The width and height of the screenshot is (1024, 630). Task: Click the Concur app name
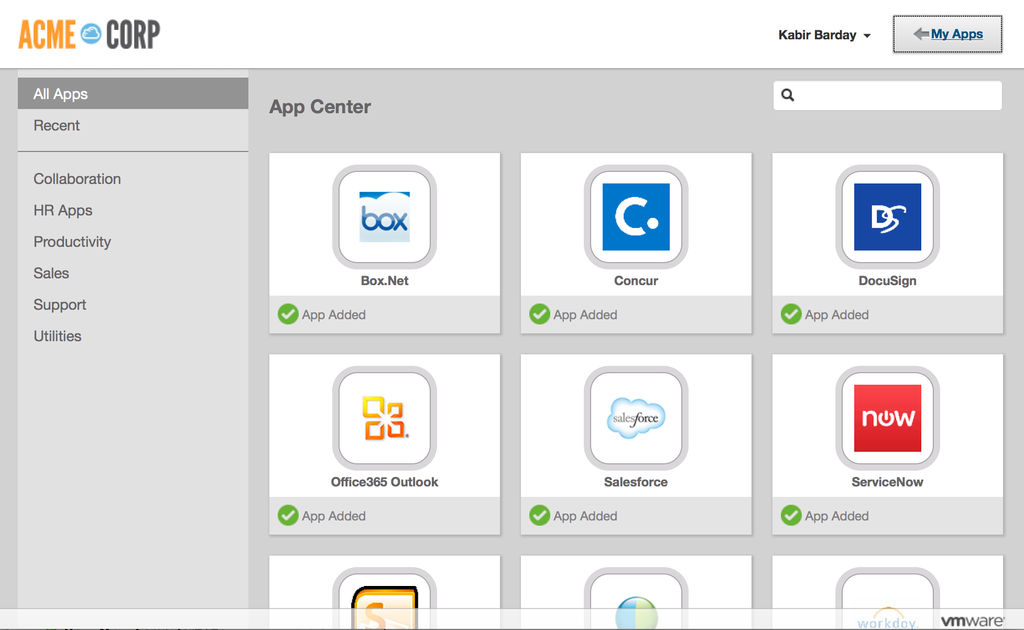(x=635, y=281)
